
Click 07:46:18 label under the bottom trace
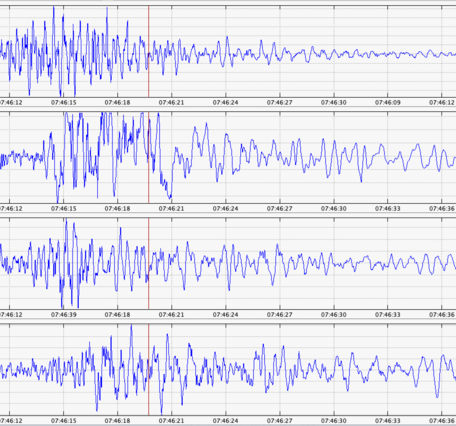tap(117, 421)
